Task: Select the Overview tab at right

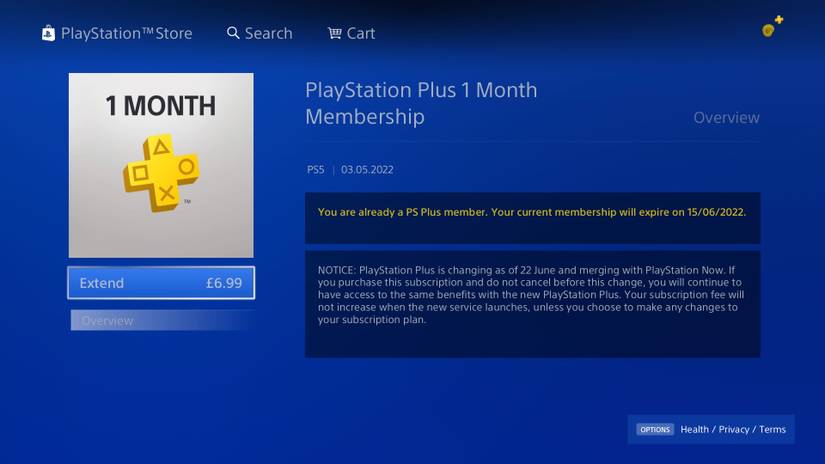Action: (726, 118)
